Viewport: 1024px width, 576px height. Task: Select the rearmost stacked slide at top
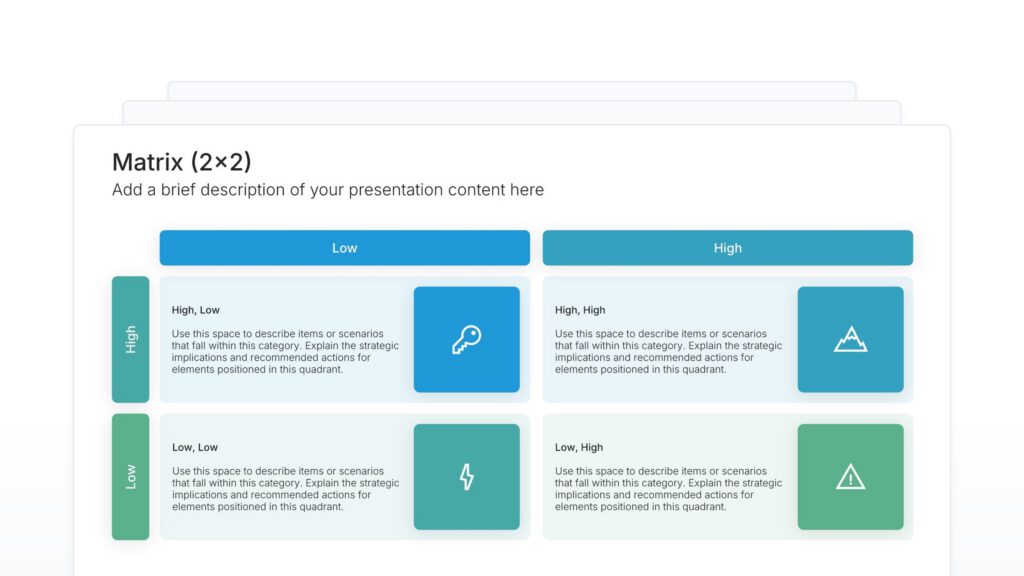(511, 90)
